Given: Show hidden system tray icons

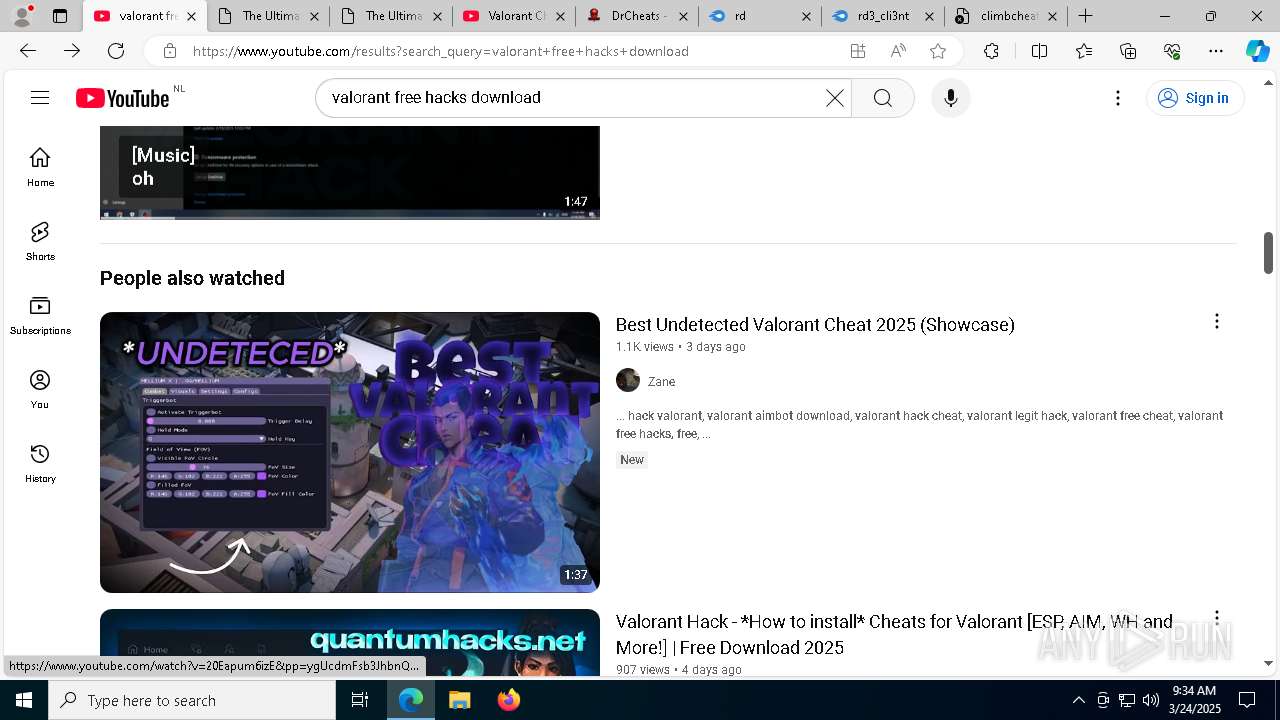Looking at the screenshot, I should tap(1078, 700).
